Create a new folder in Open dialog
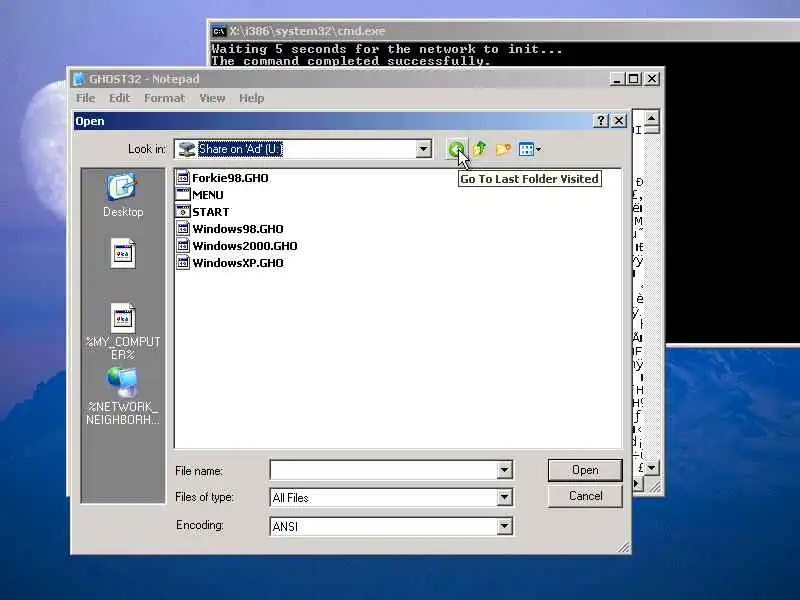The width and height of the screenshot is (800, 600). 503,149
